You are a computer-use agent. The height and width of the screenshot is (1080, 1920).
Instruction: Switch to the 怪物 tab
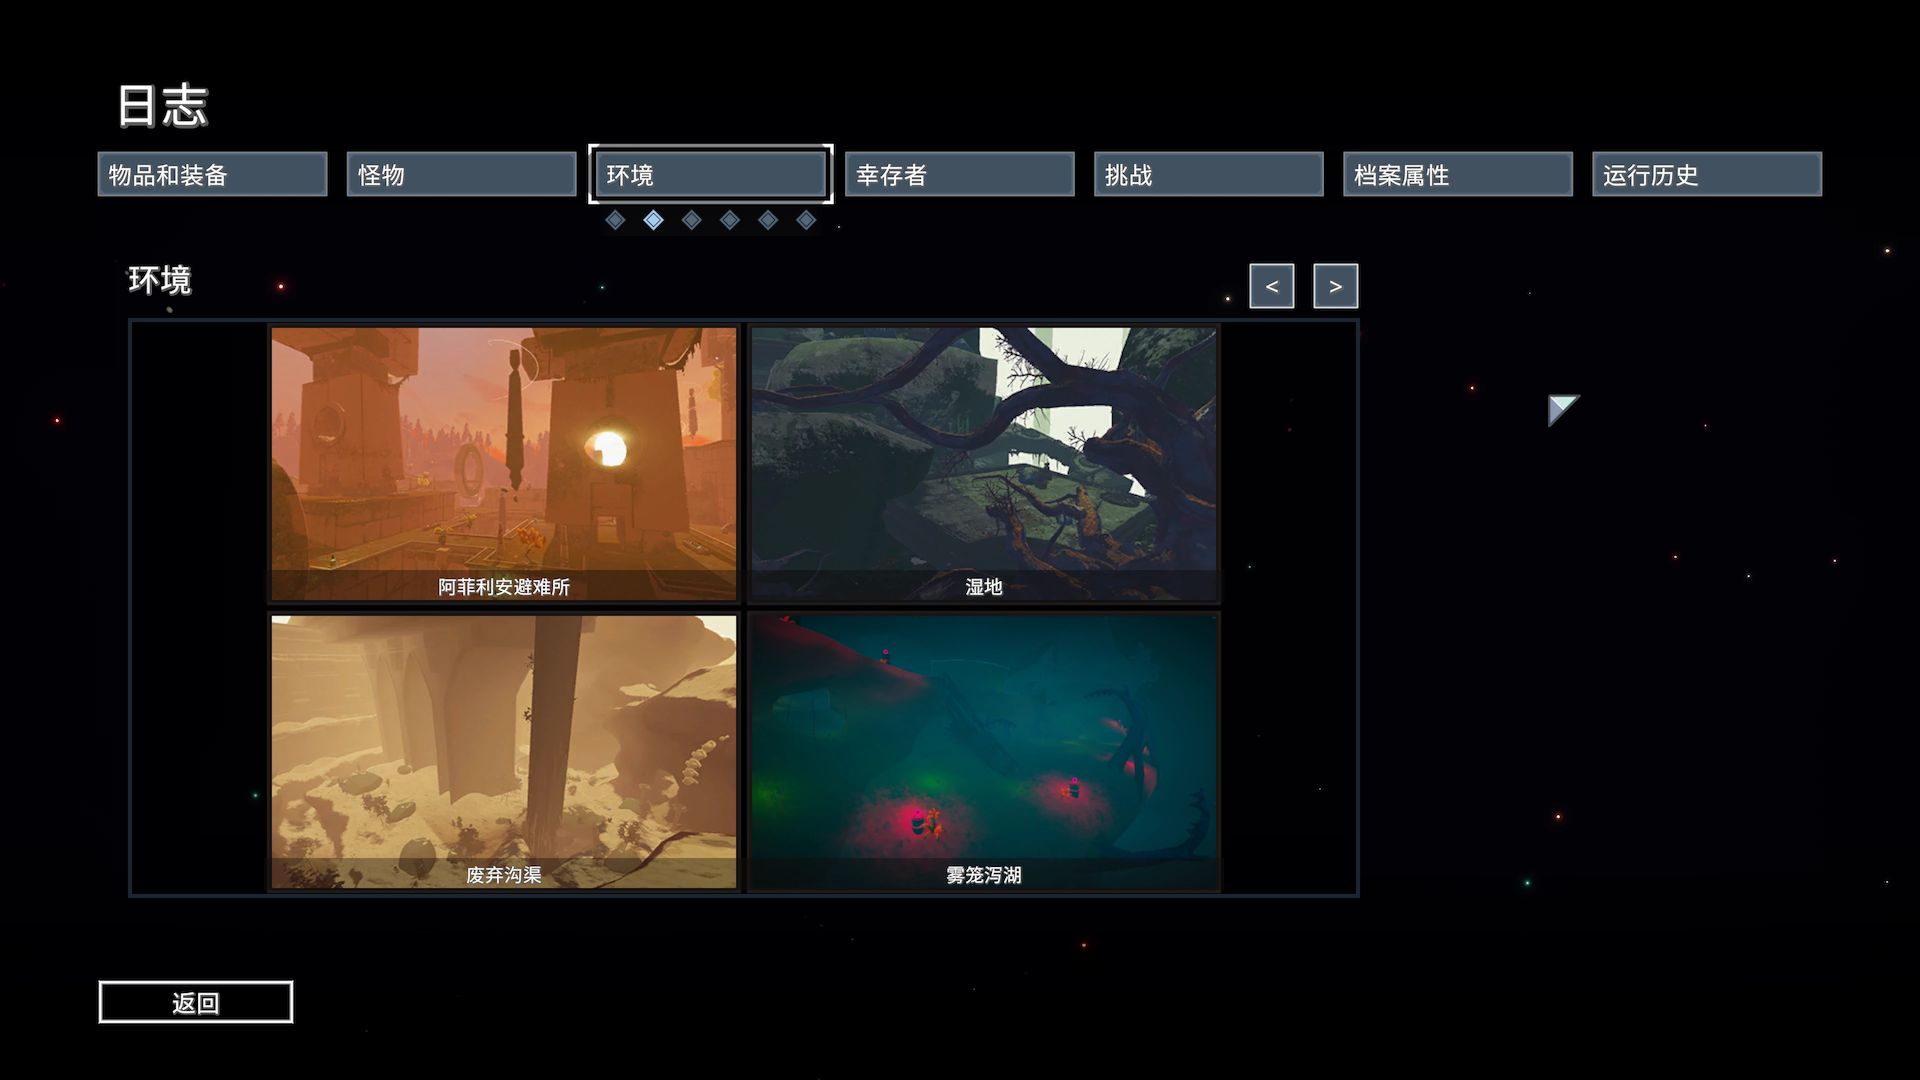coord(461,175)
